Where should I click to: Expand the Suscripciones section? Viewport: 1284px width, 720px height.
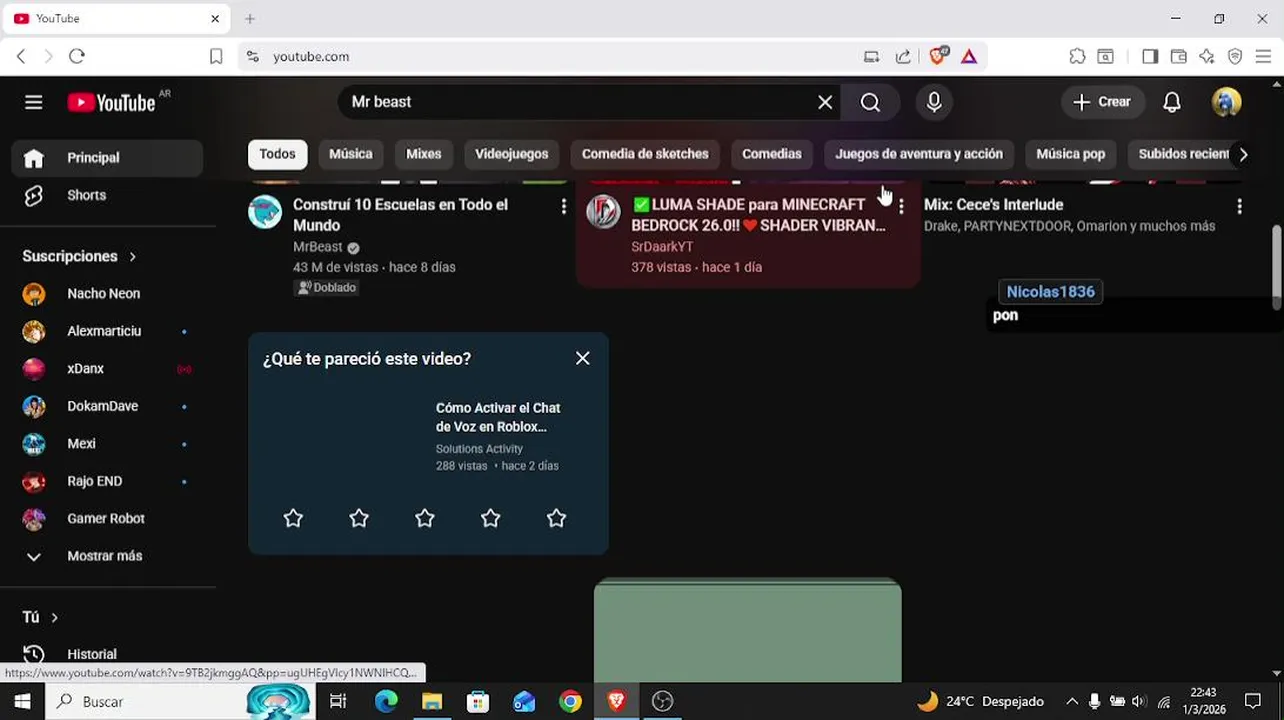[80, 256]
